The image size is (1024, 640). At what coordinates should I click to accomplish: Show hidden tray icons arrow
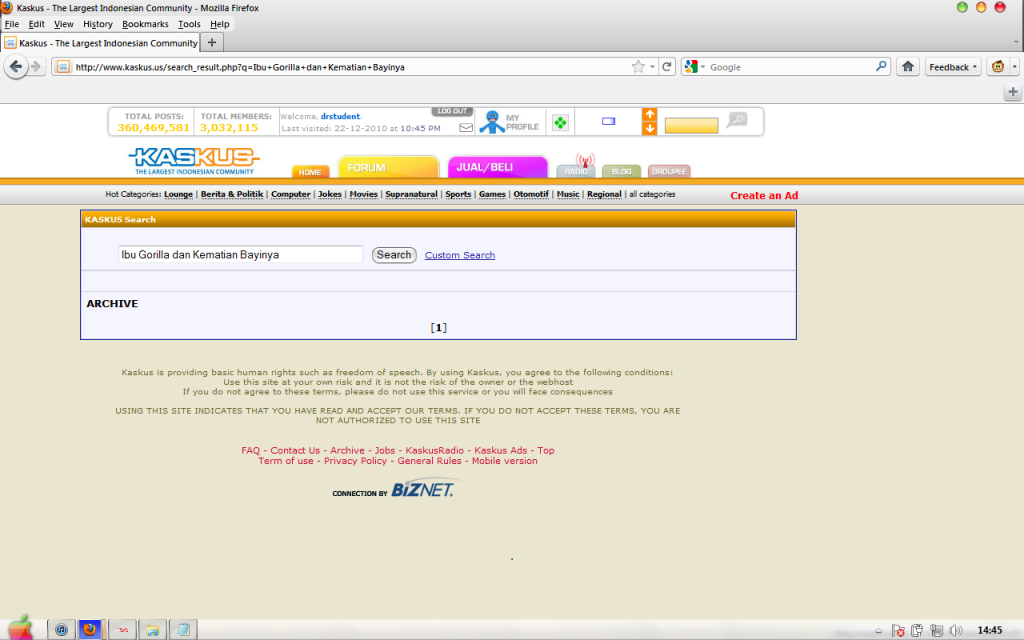pos(879,631)
